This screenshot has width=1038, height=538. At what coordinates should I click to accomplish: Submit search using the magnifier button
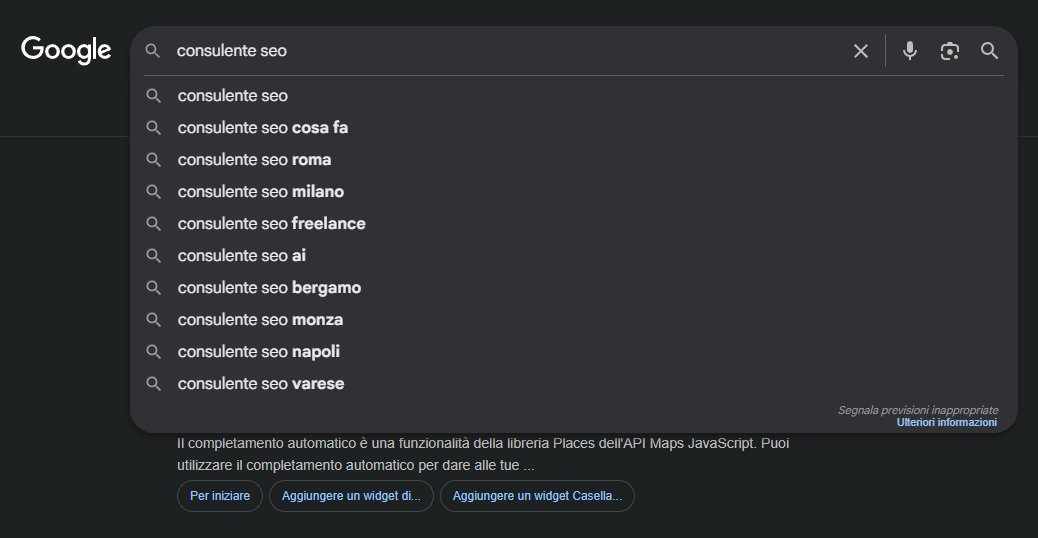click(989, 51)
